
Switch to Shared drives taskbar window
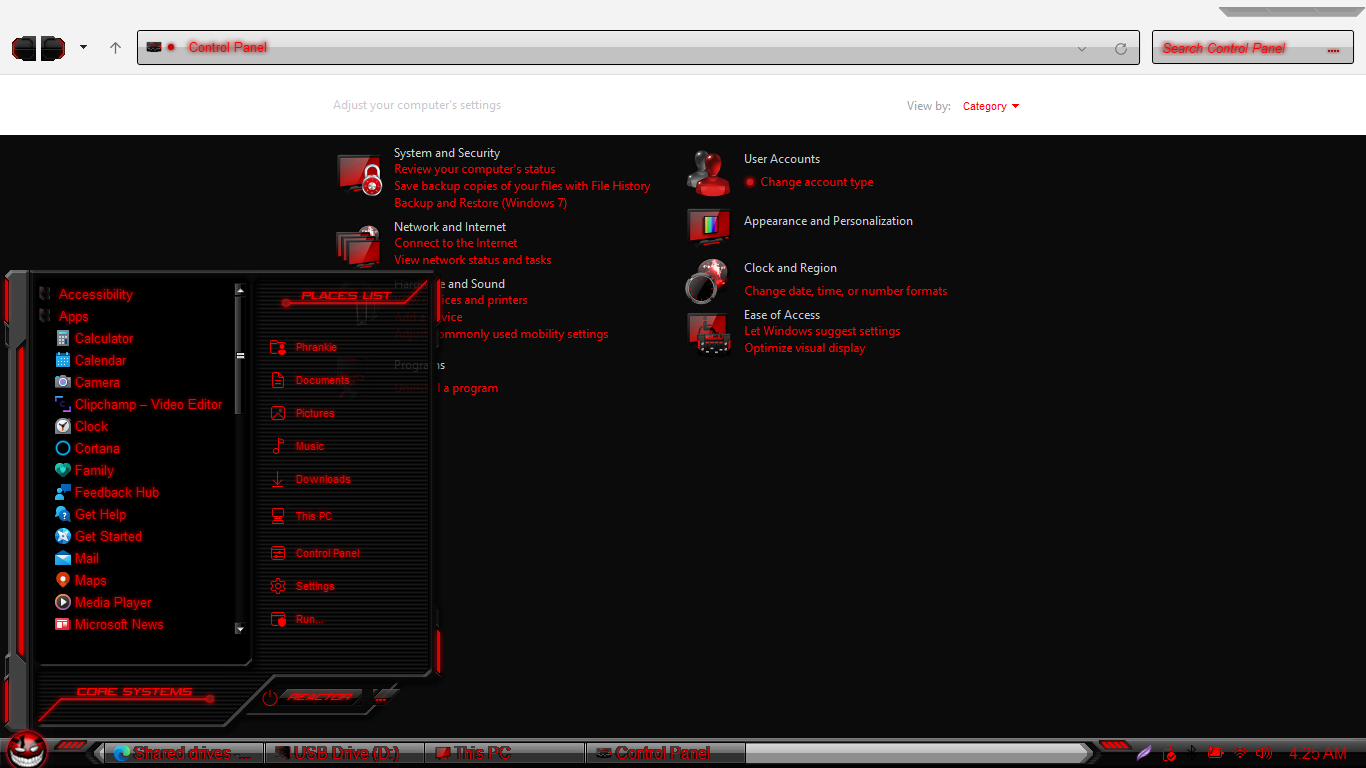click(x=184, y=753)
